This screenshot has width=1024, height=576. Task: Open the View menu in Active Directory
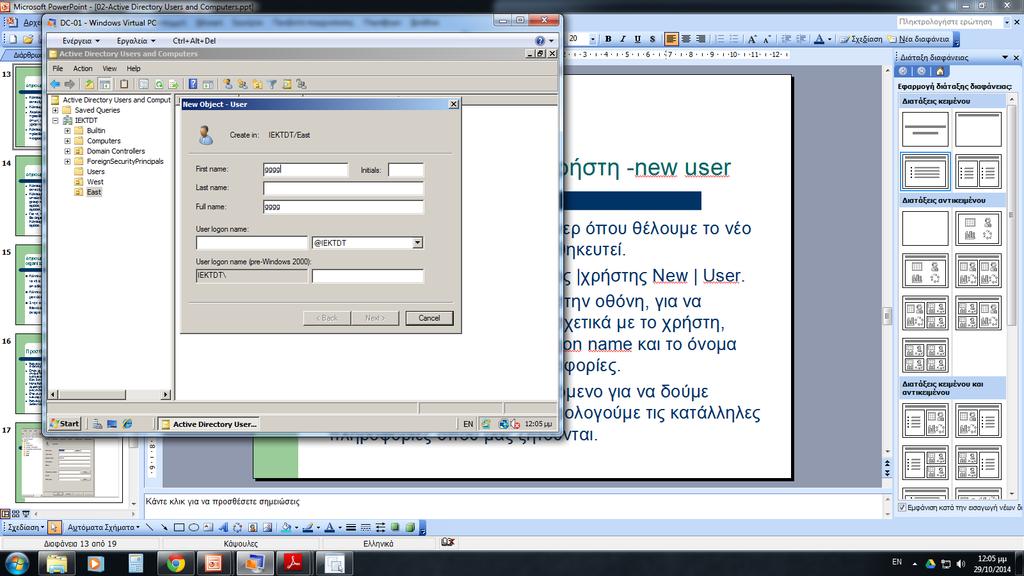click(x=109, y=69)
